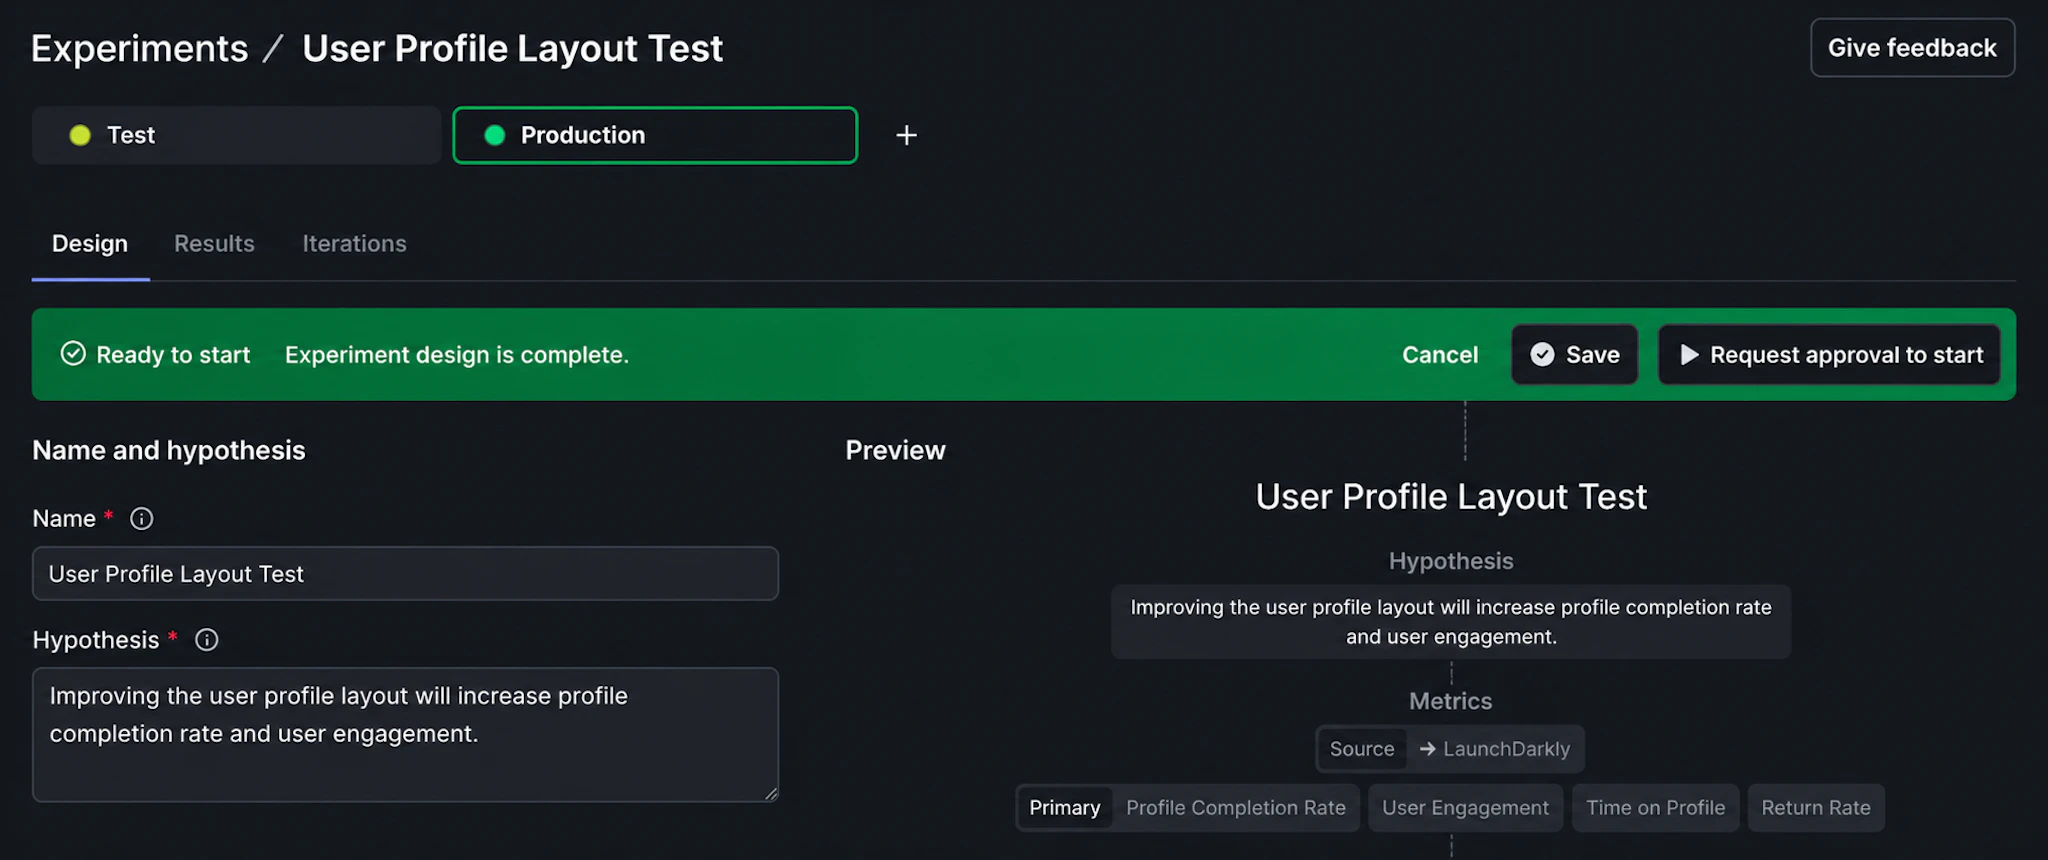Switch to the Test environment

236,135
